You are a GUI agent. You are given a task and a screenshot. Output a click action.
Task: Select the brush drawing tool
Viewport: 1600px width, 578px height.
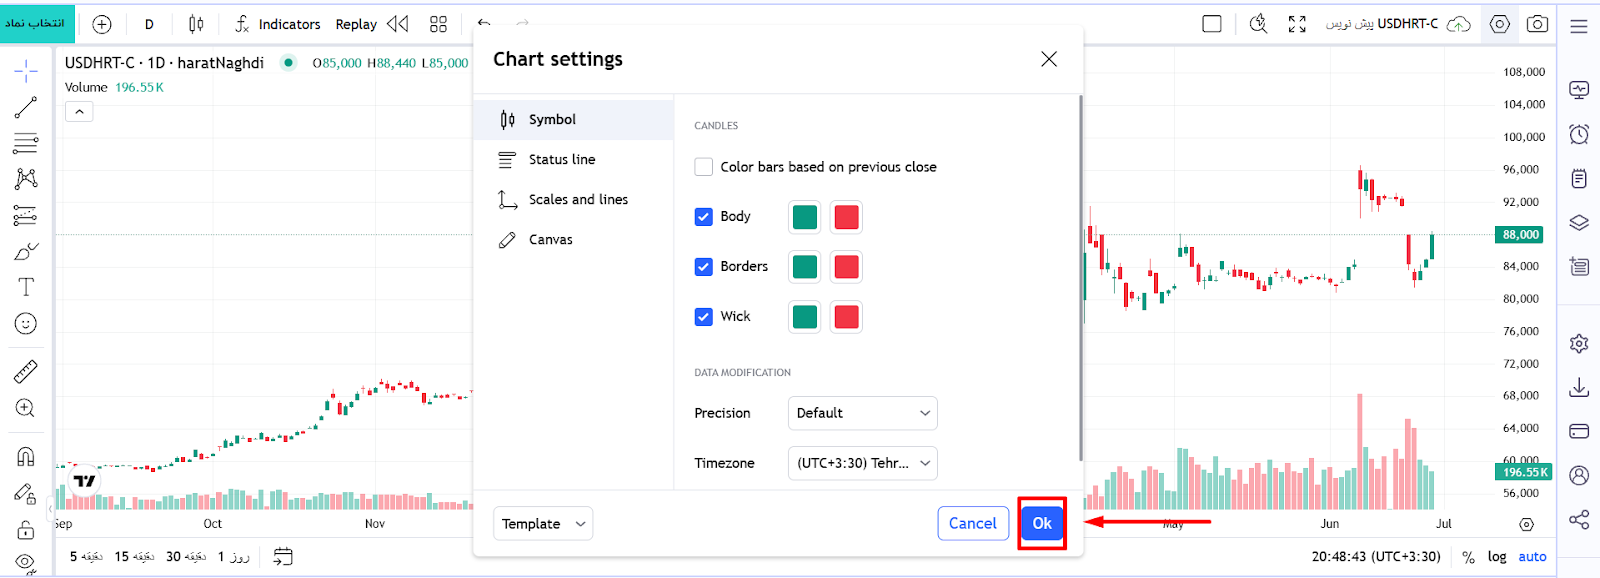point(26,251)
